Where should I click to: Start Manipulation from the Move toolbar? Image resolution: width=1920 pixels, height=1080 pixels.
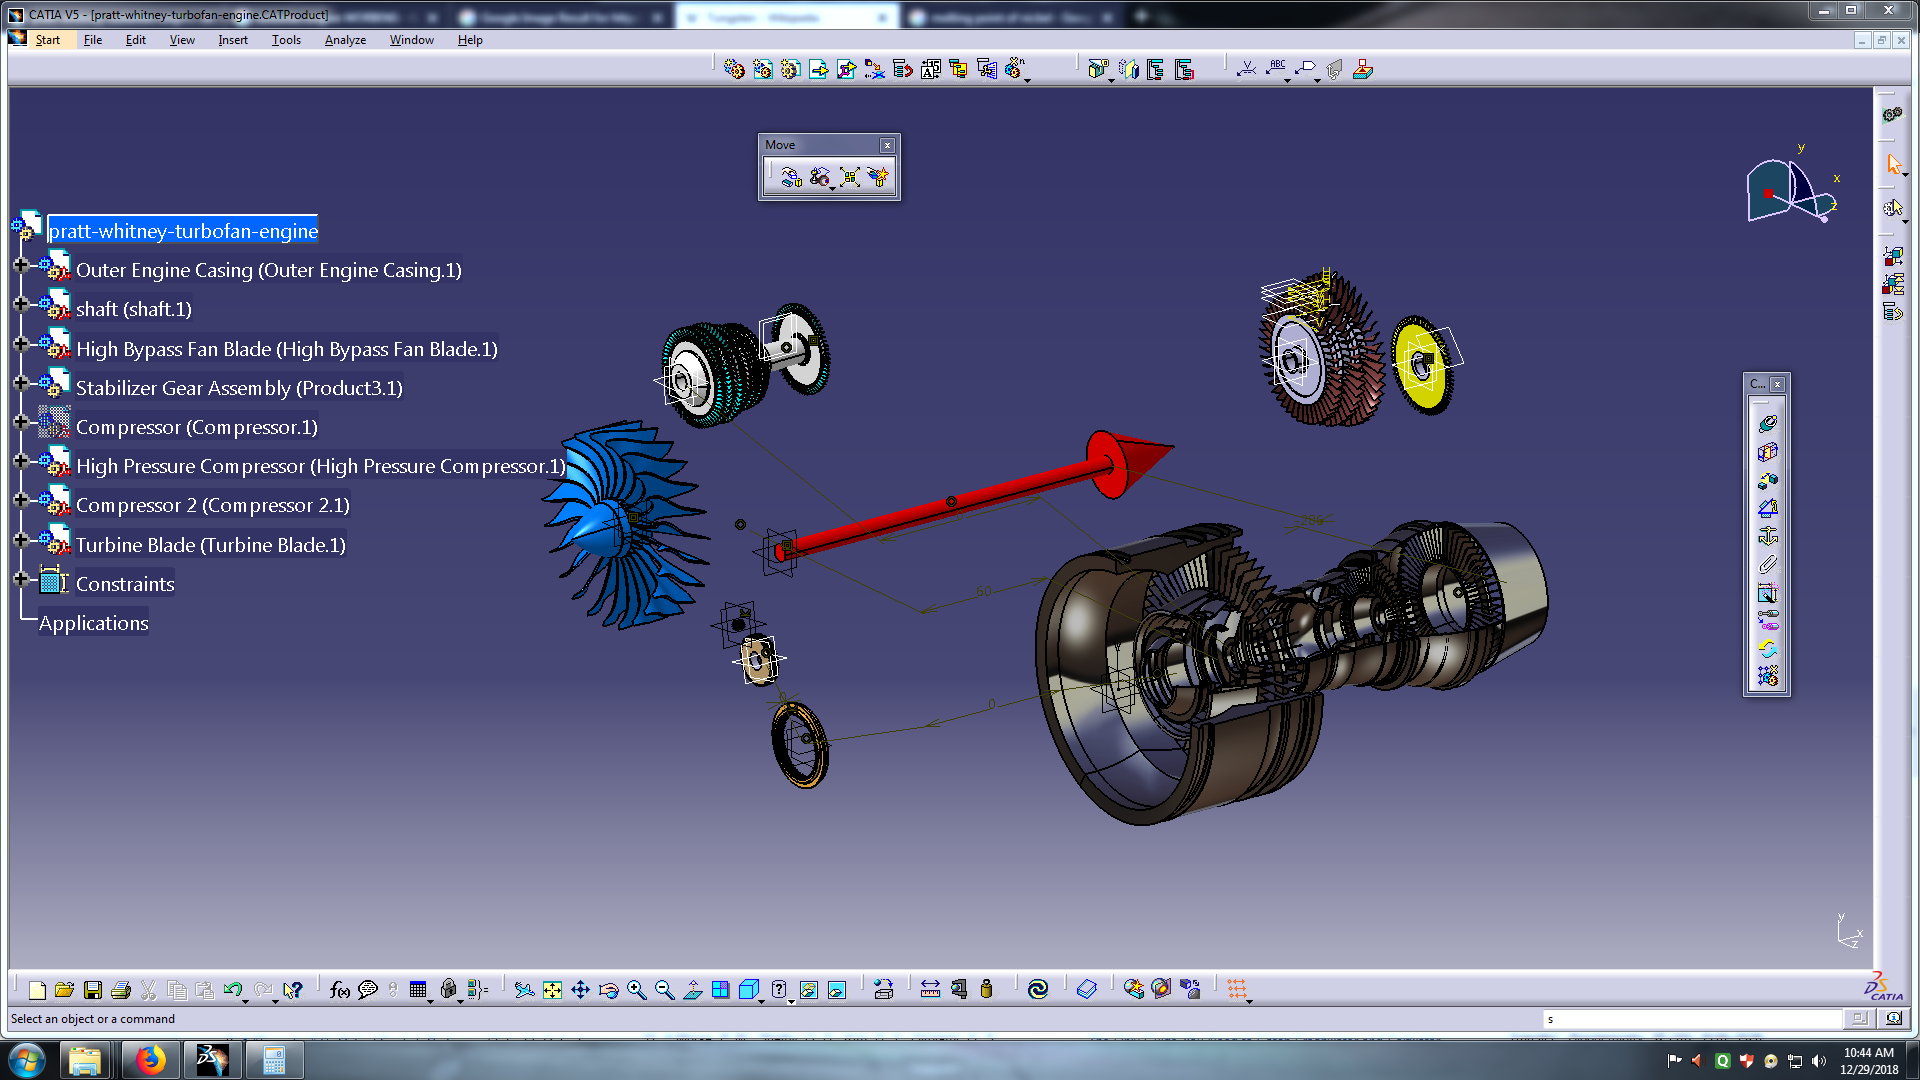click(790, 177)
